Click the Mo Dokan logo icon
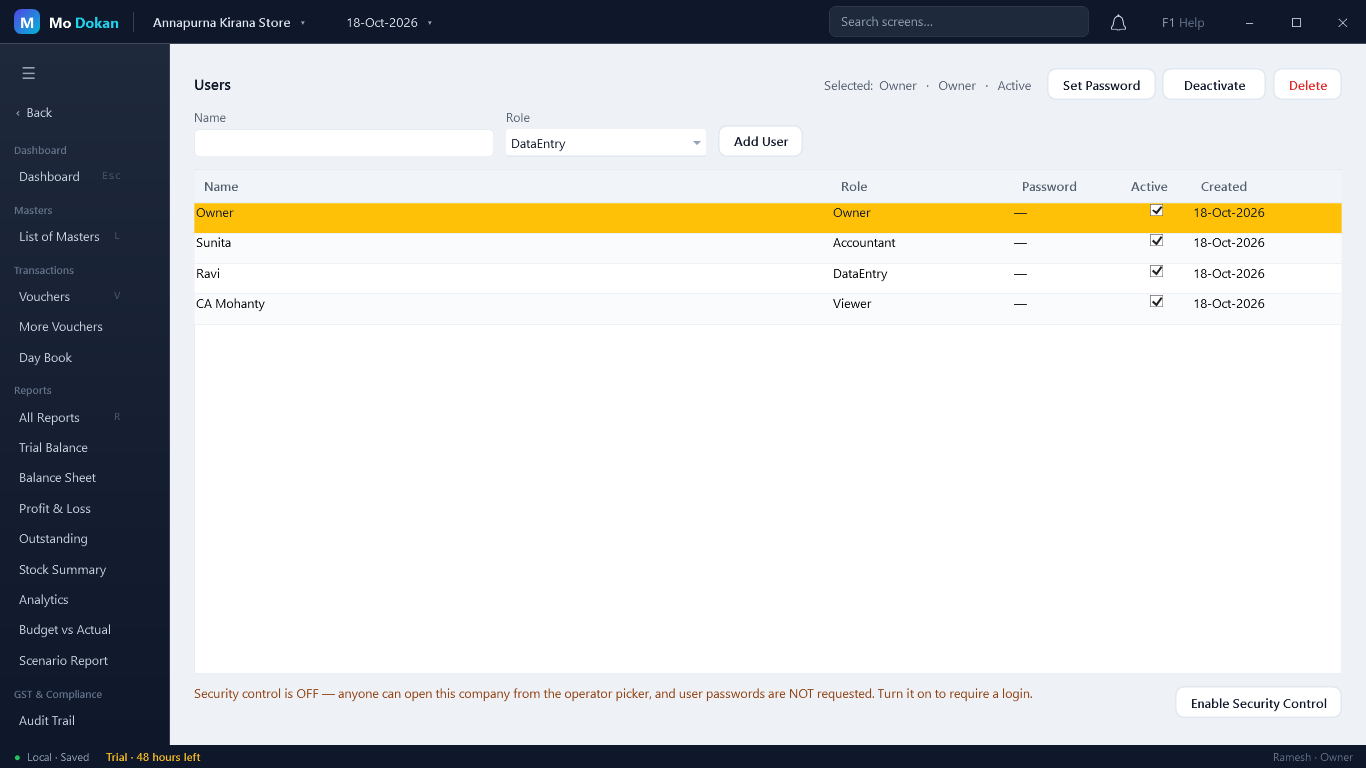 27,22
